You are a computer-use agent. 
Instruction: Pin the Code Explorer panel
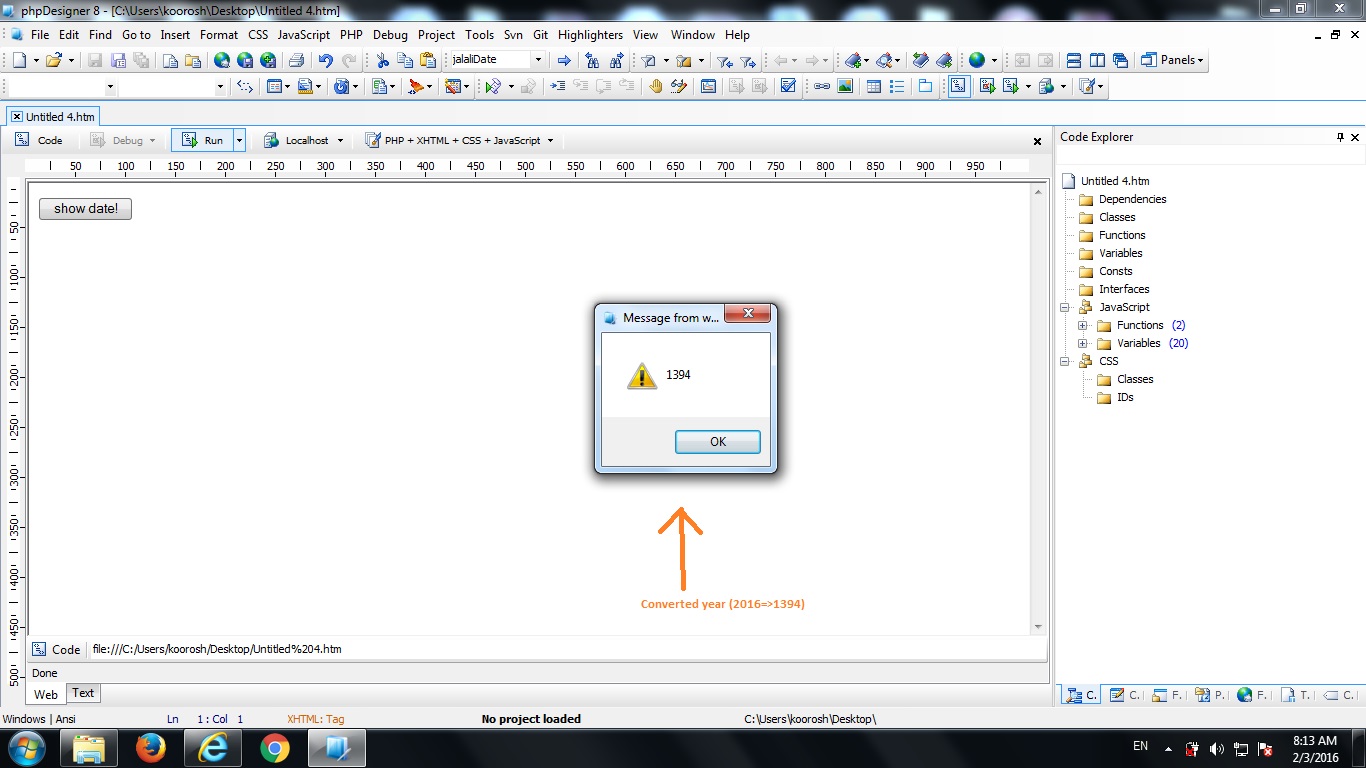click(1340, 137)
